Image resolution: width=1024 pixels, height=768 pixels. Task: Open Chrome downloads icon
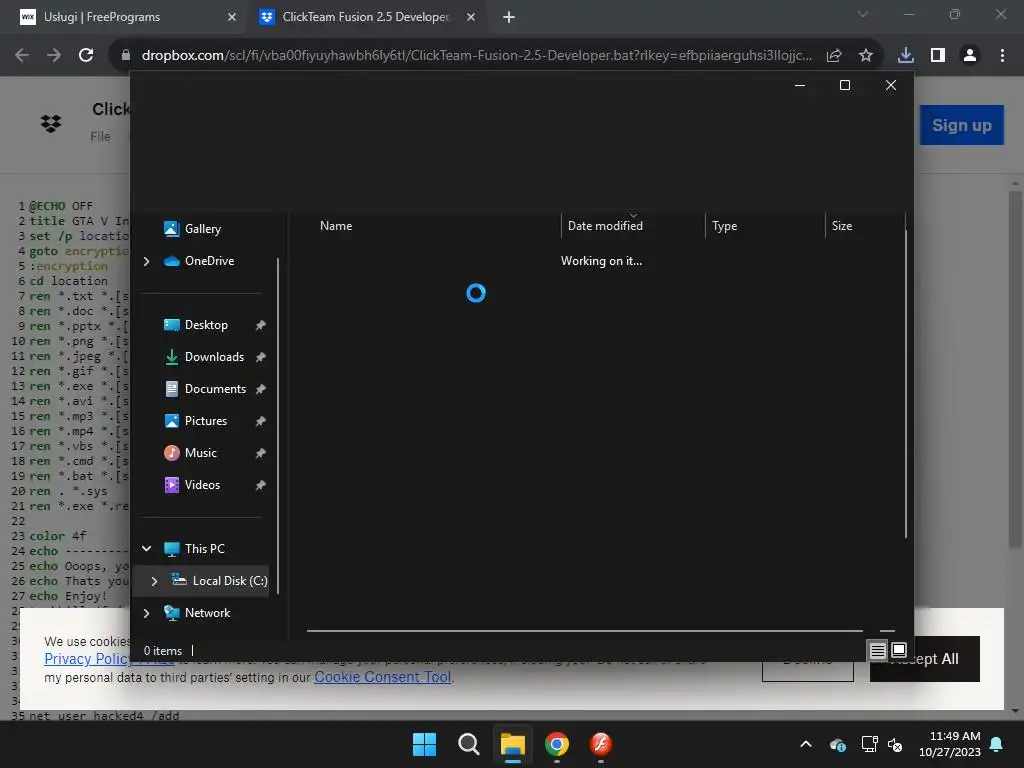[906, 56]
